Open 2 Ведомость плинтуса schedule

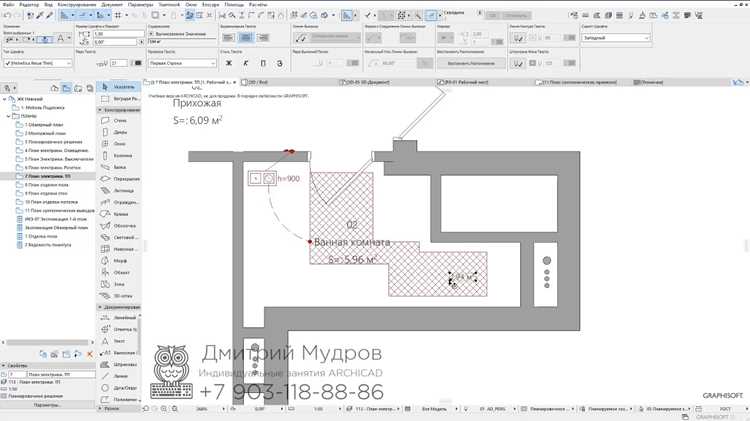[48, 245]
